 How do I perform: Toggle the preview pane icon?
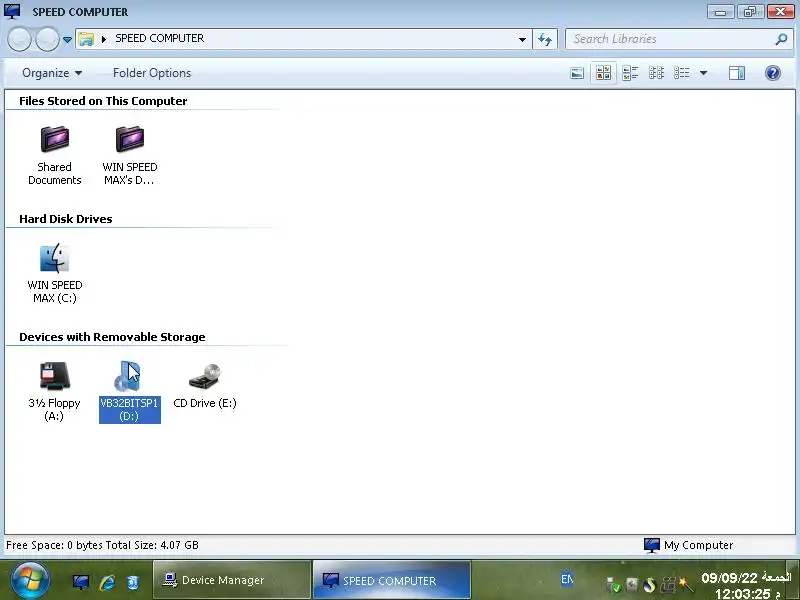click(x=737, y=73)
